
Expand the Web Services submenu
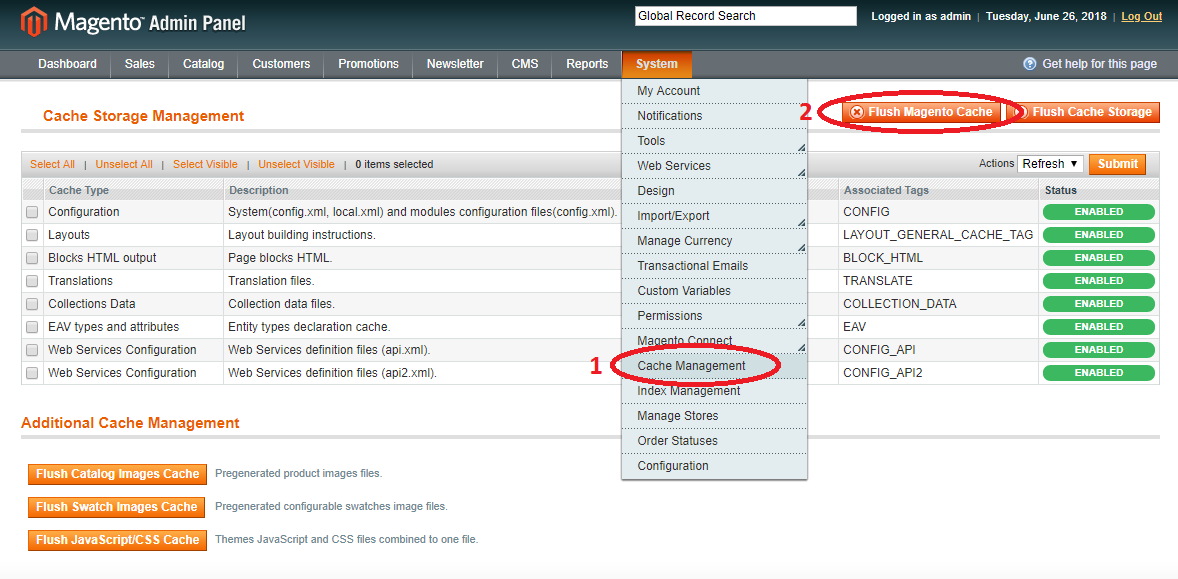pyautogui.click(x=714, y=166)
